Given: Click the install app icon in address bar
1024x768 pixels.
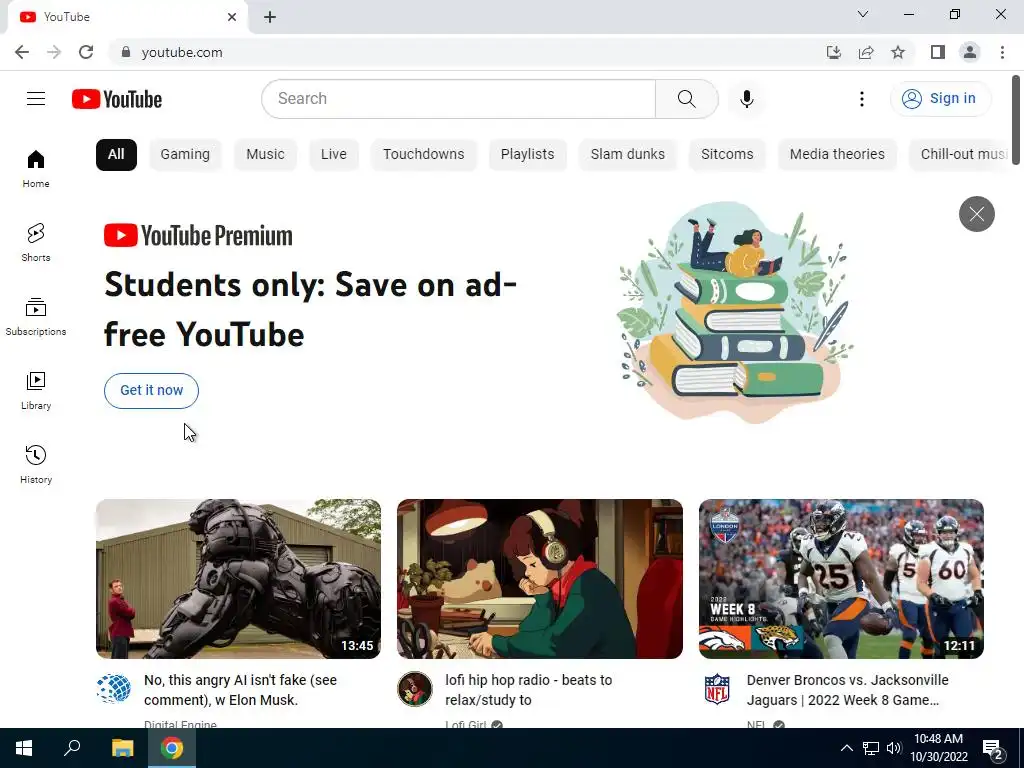Looking at the screenshot, I should point(834,52).
